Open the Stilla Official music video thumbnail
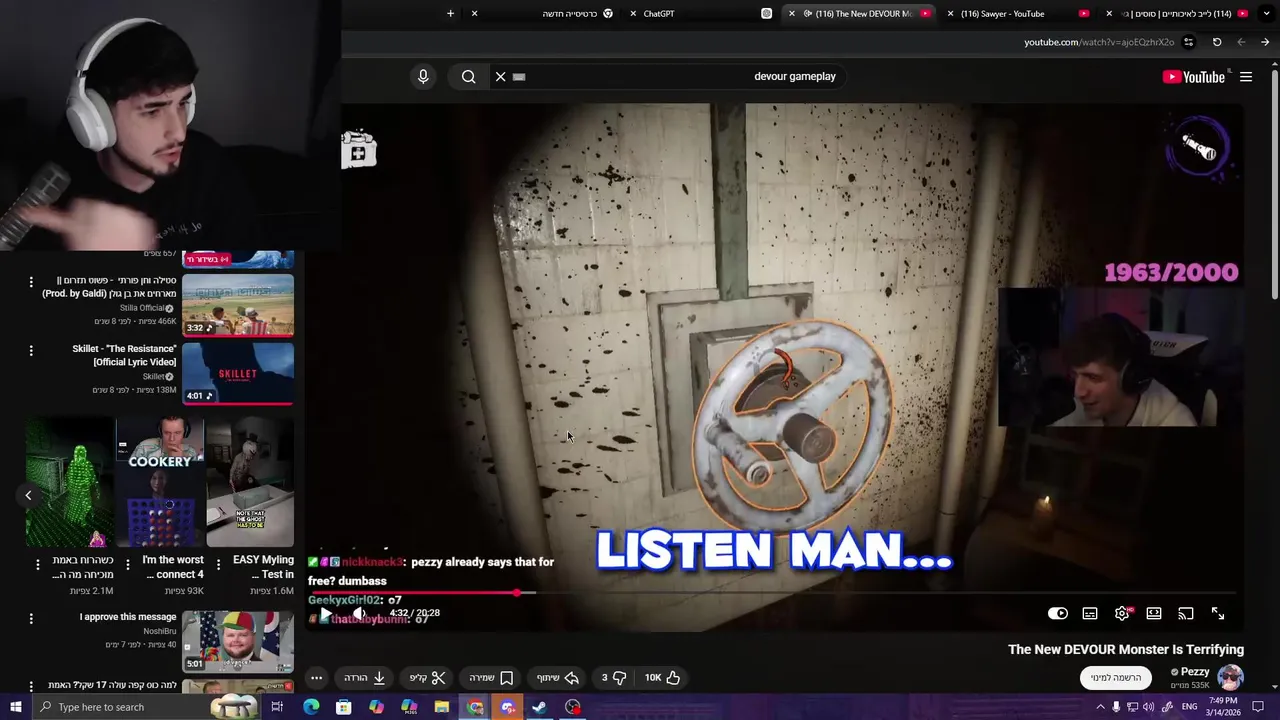 click(238, 305)
